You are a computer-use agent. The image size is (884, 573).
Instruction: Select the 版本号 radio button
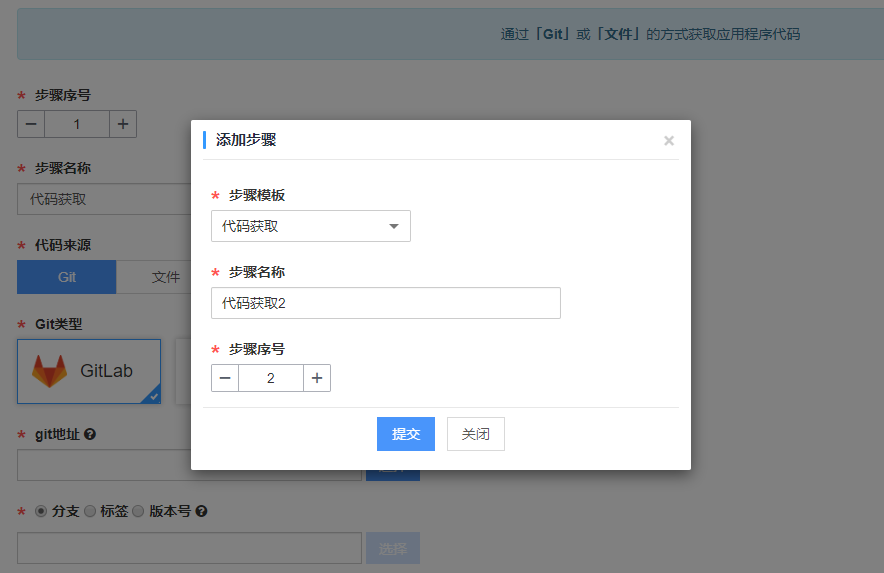tap(139, 511)
